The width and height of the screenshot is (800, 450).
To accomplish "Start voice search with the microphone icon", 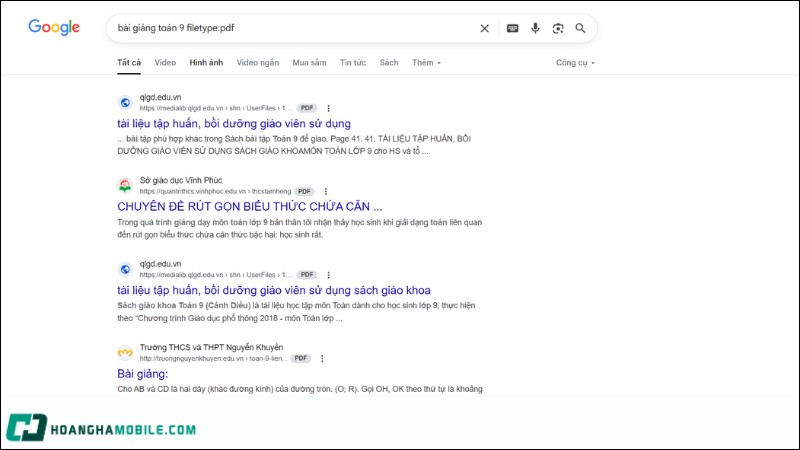I will point(535,29).
